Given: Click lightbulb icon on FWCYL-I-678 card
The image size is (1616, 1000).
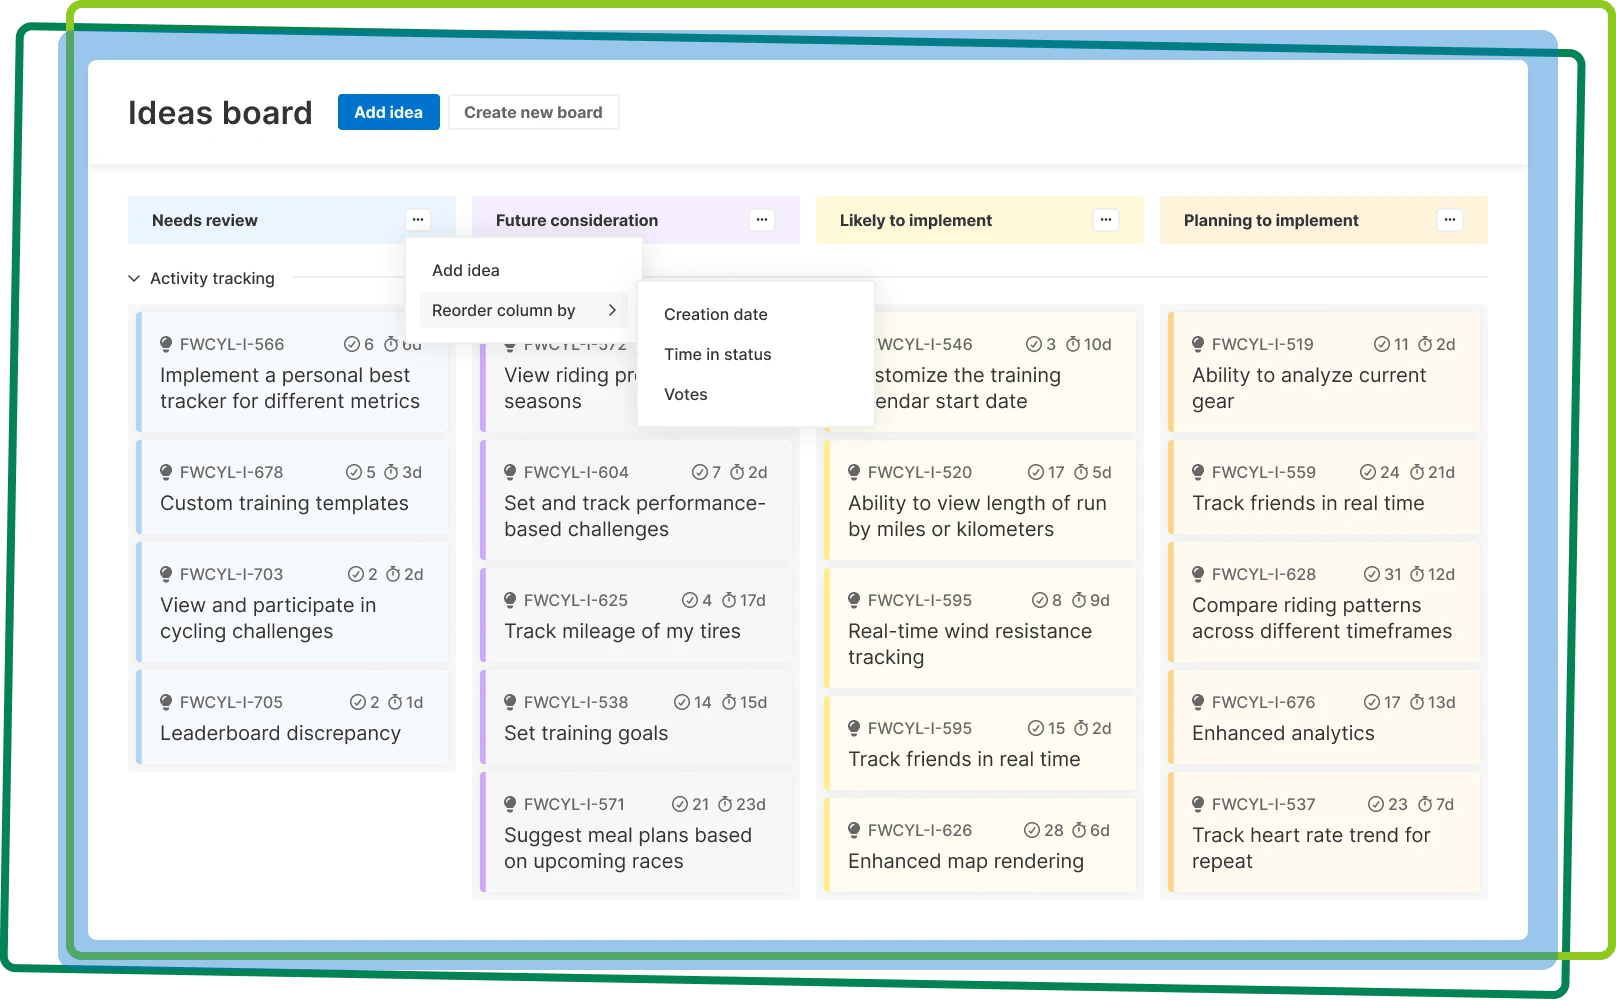Looking at the screenshot, I should [166, 472].
